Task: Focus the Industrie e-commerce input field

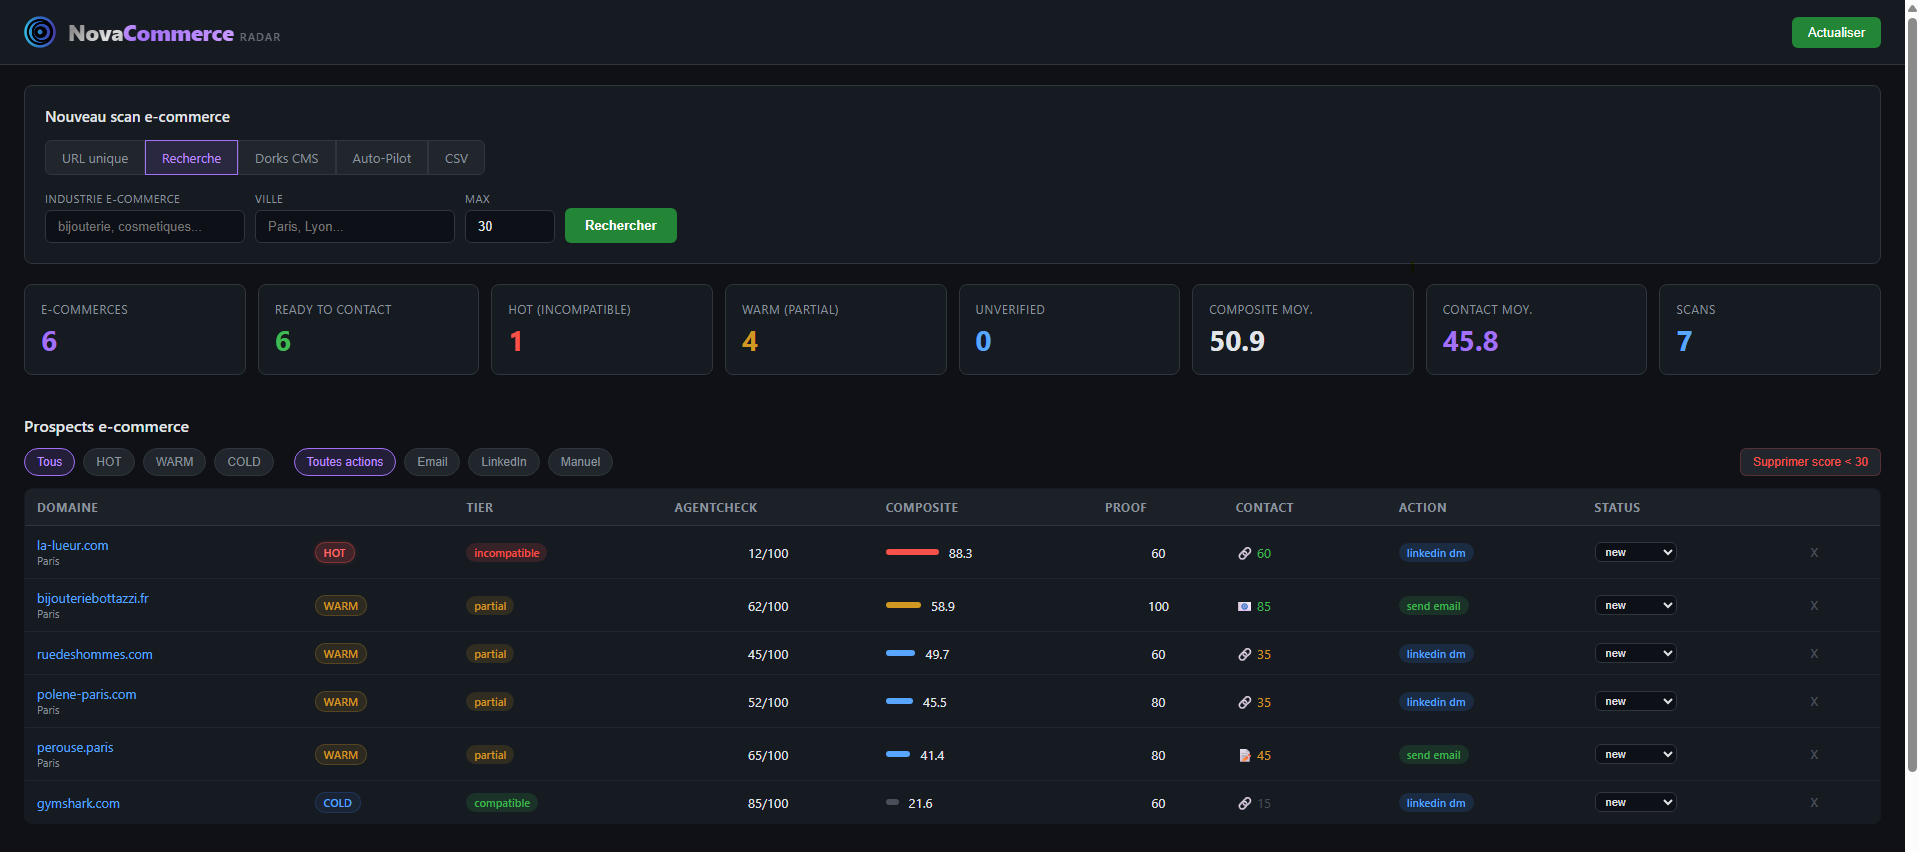Action: click(145, 226)
